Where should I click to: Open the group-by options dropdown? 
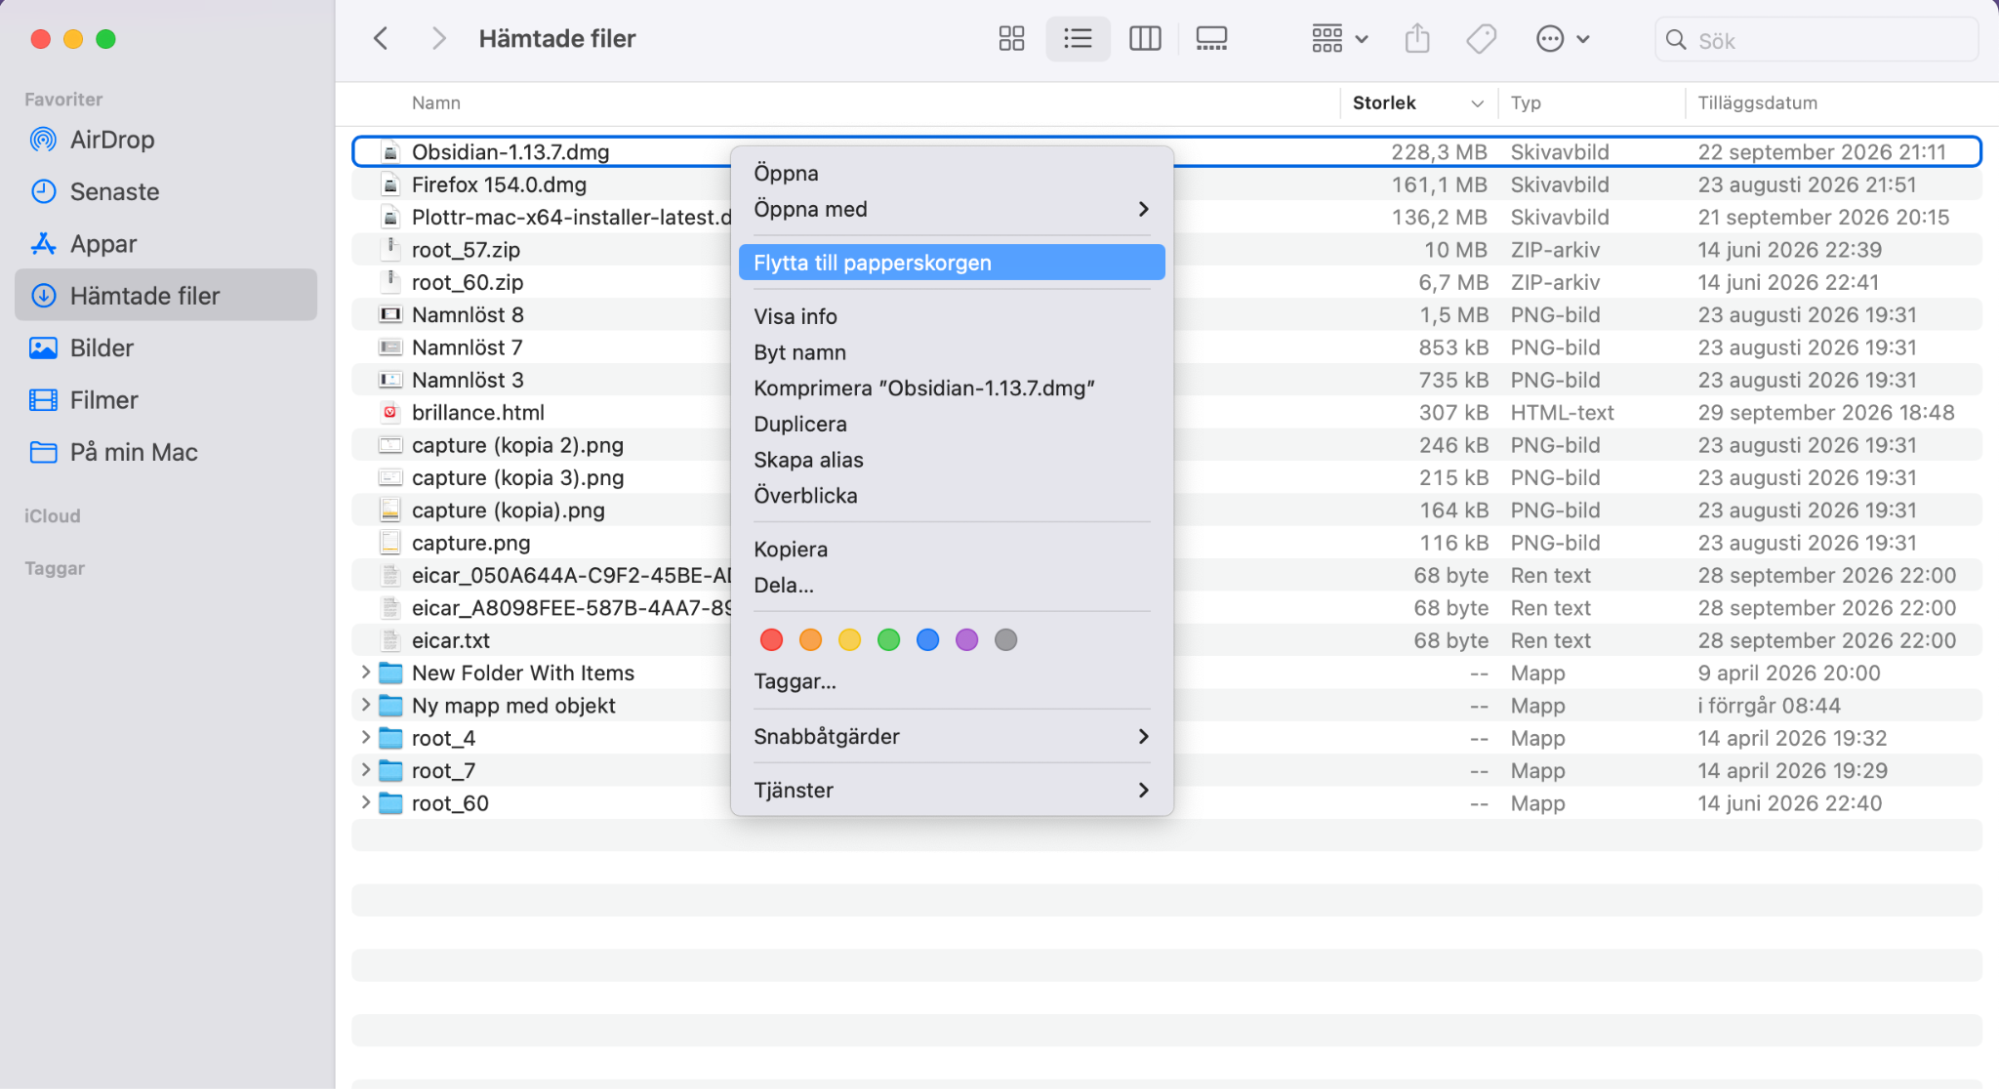point(1339,39)
